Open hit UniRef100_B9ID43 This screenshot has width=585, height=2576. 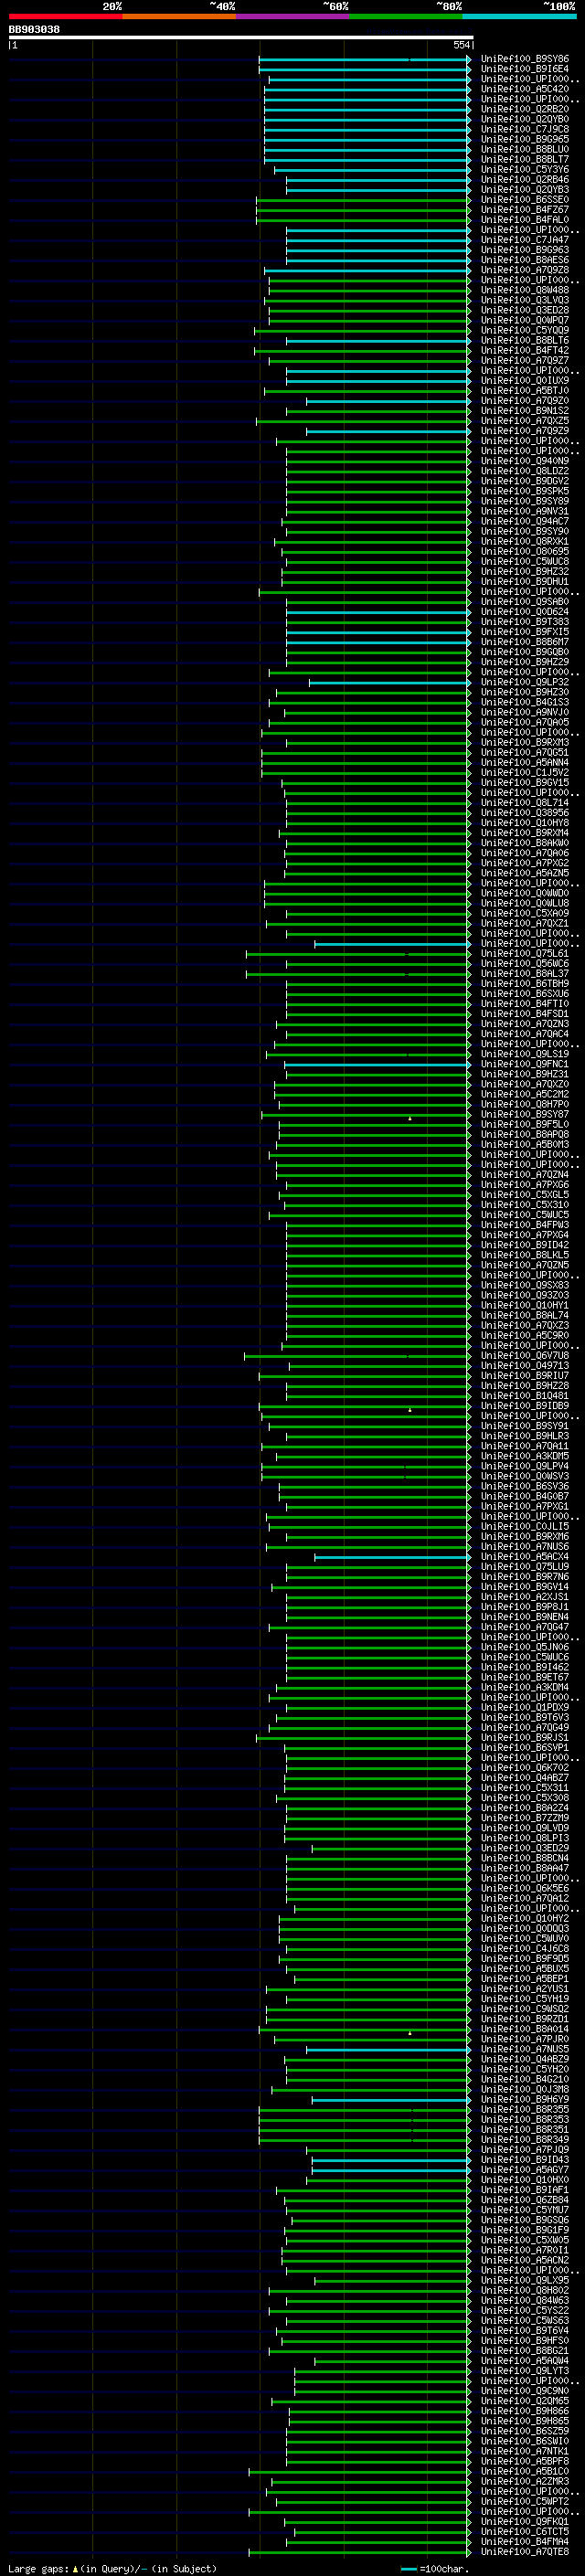tap(525, 2159)
